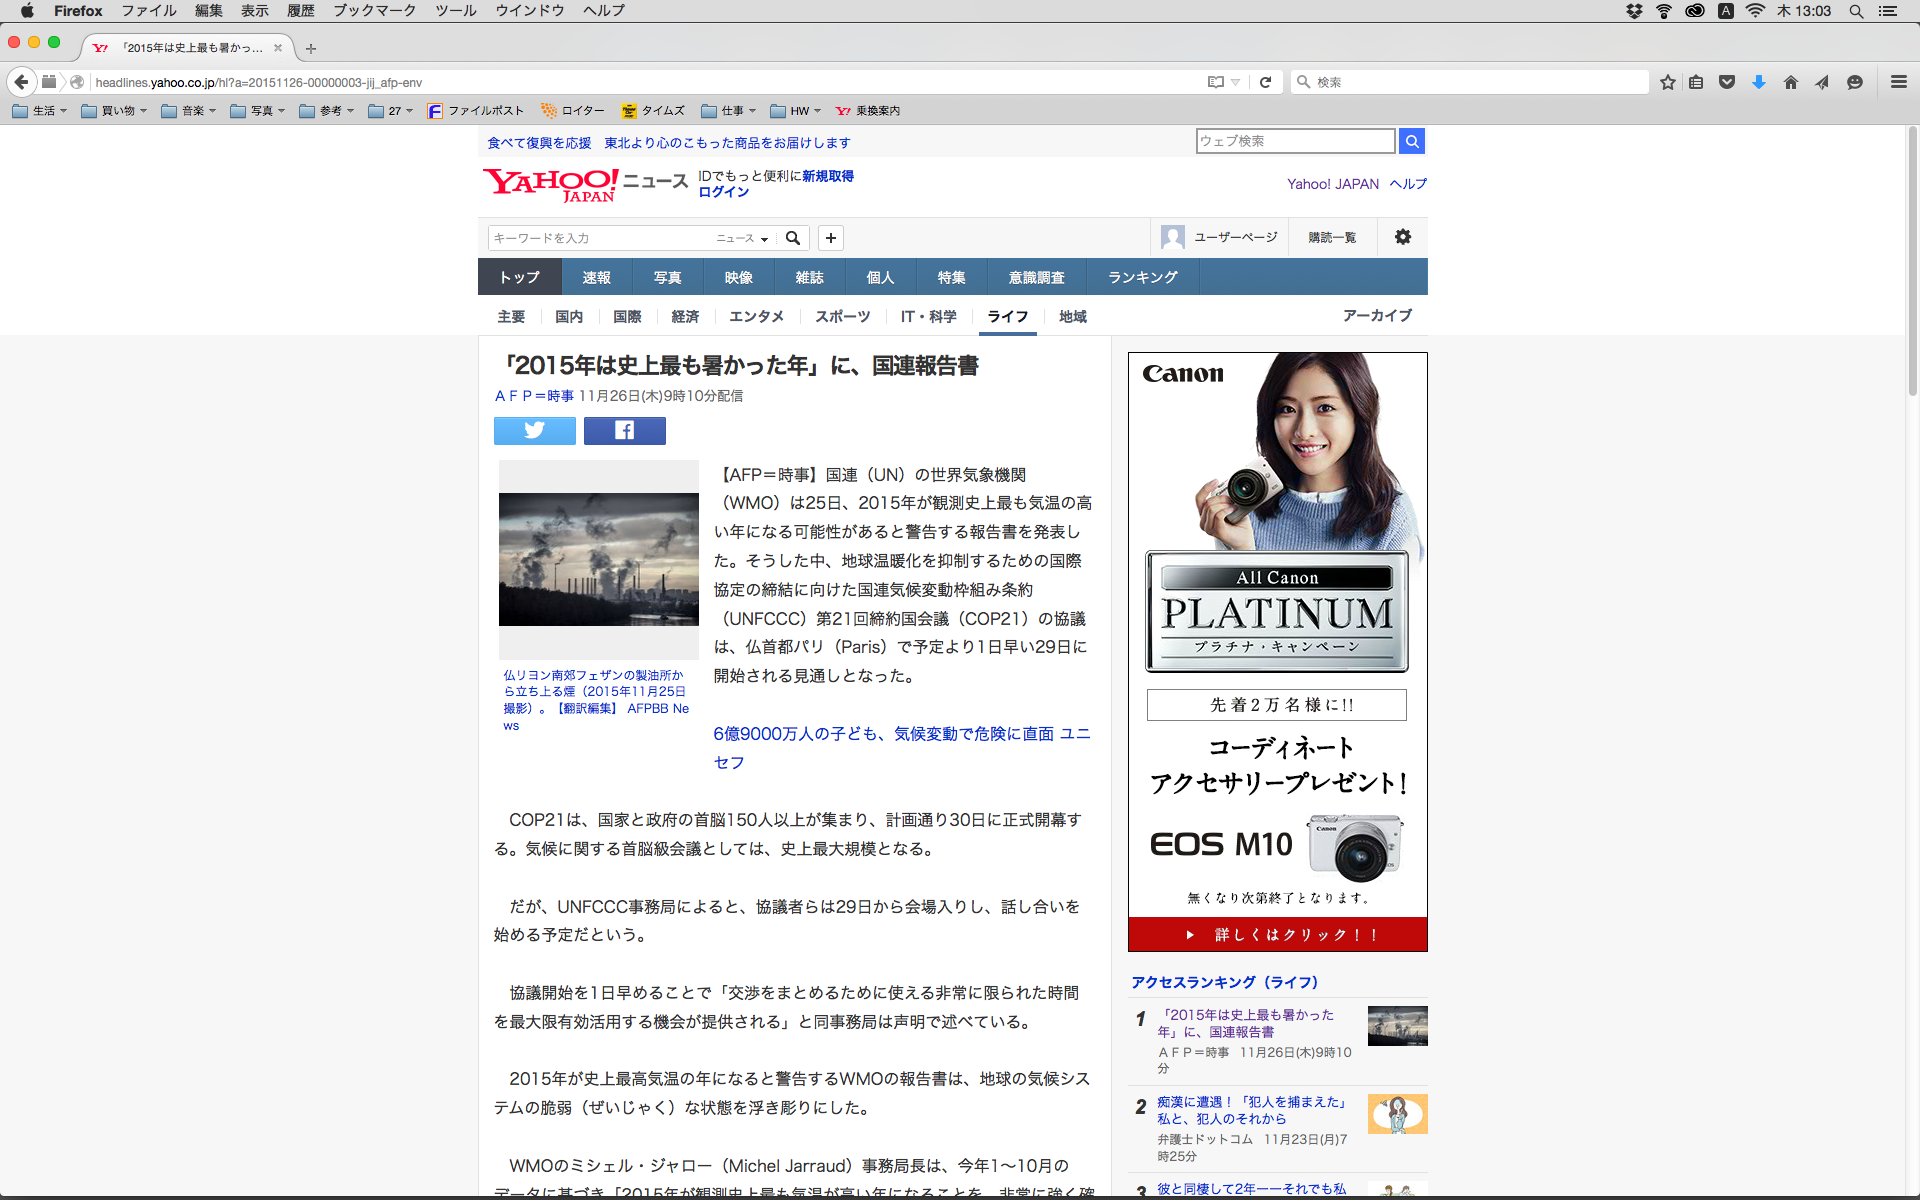The height and width of the screenshot is (1200, 1920).
Task: Switch to the ランキング navigation tab
Action: point(1142,277)
